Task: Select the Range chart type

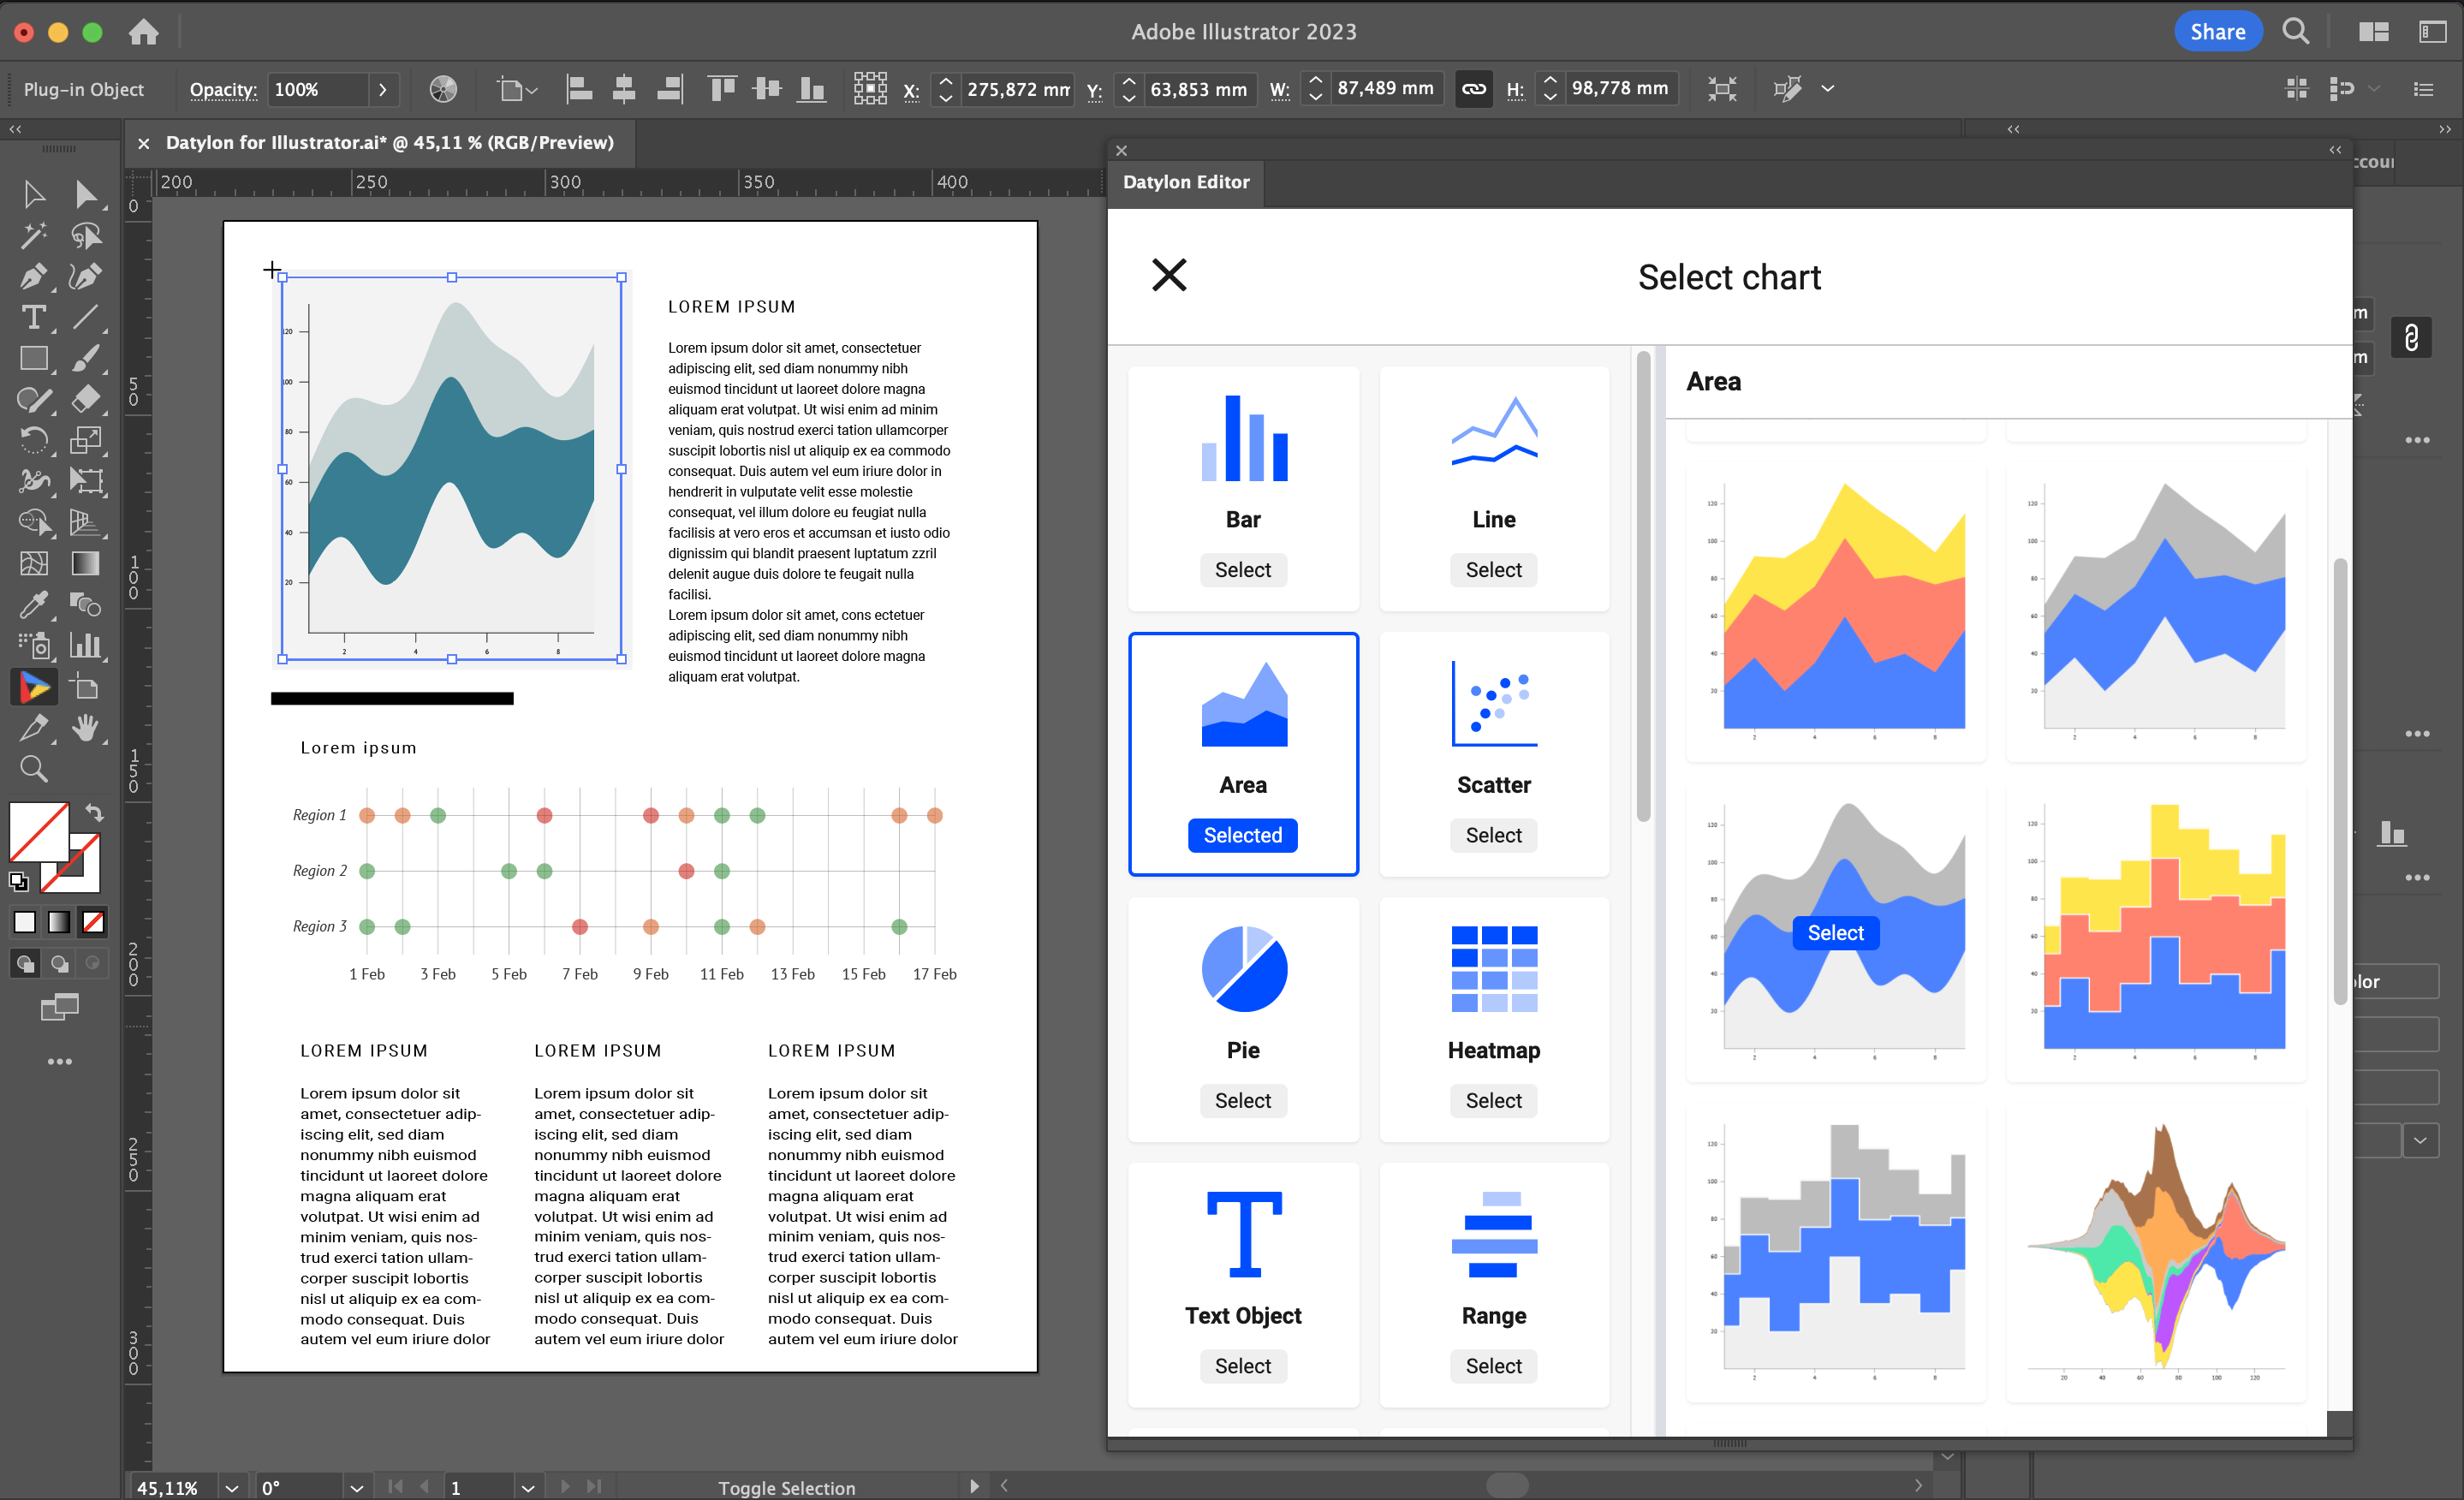Action: click(1492, 1366)
